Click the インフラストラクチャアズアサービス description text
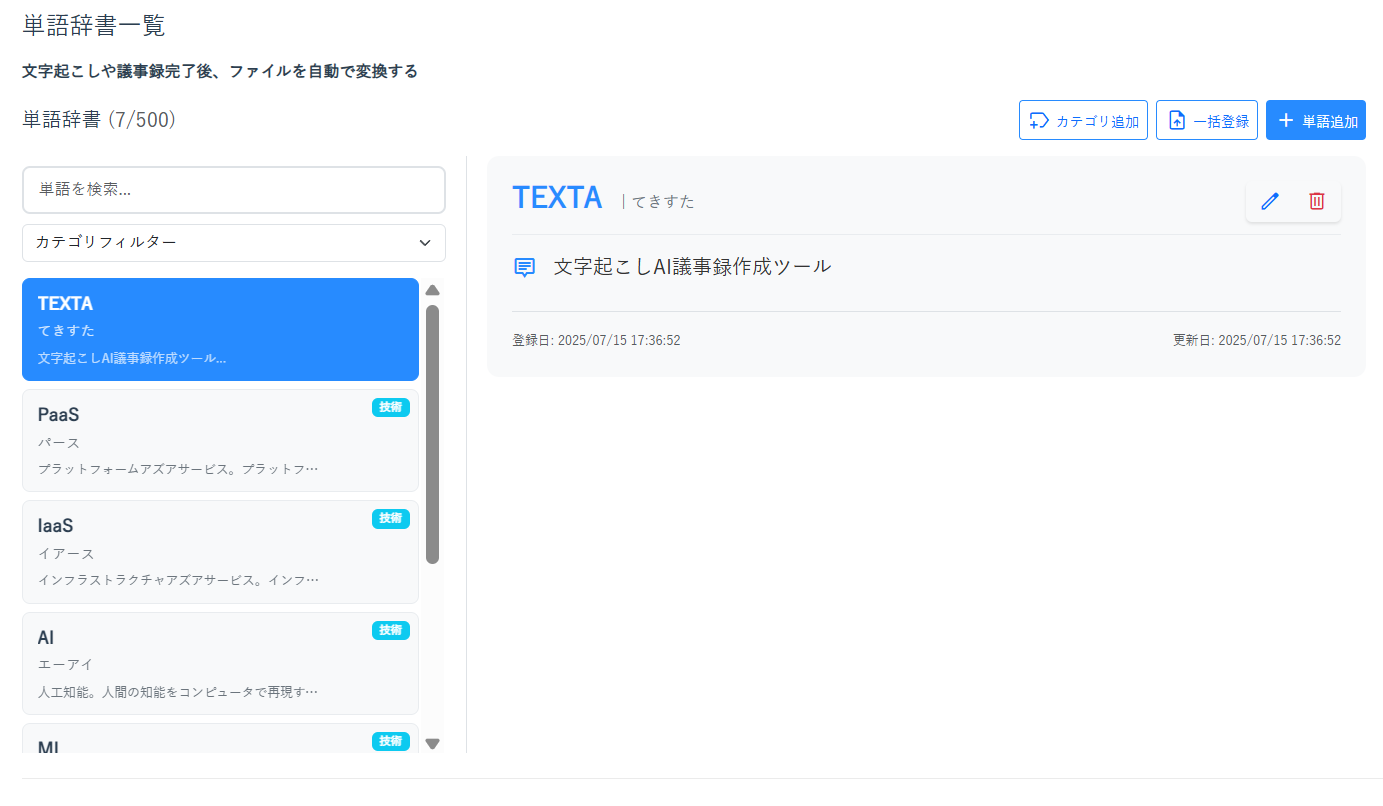The width and height of the screenshot is (1383, 806). point(178,580)
